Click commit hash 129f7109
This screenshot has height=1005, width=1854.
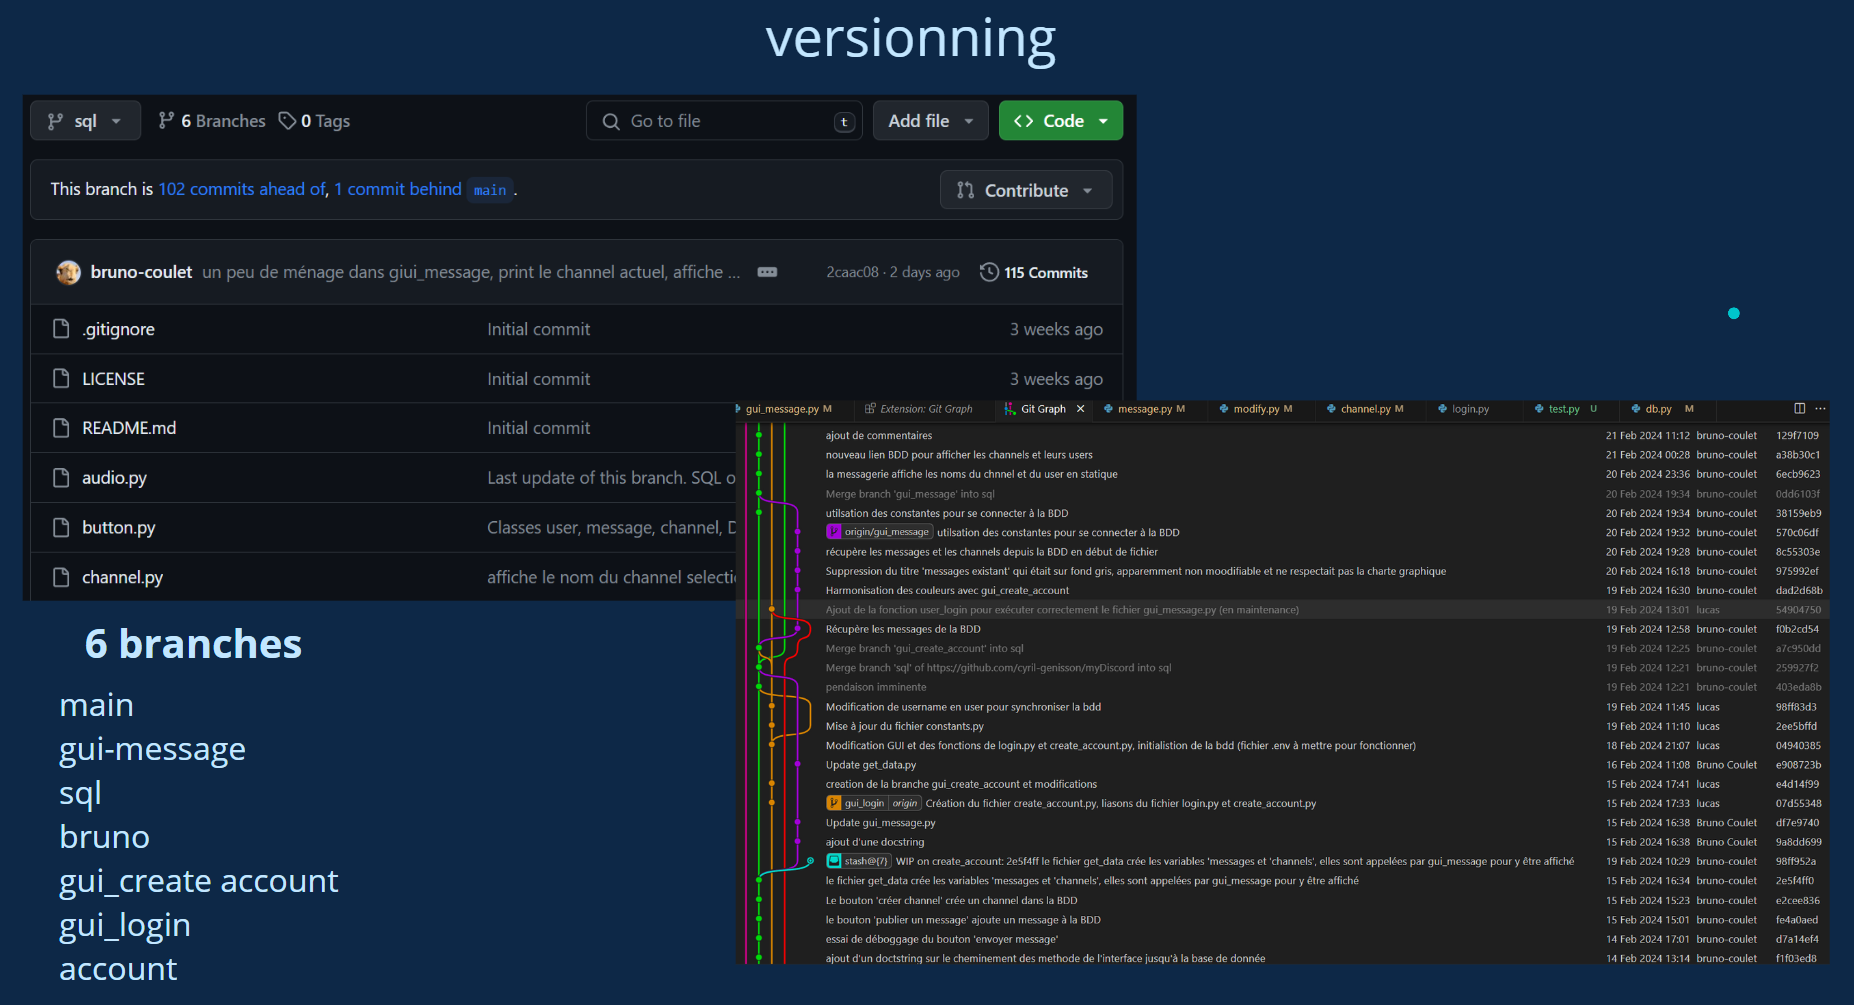pos(1797,435)
